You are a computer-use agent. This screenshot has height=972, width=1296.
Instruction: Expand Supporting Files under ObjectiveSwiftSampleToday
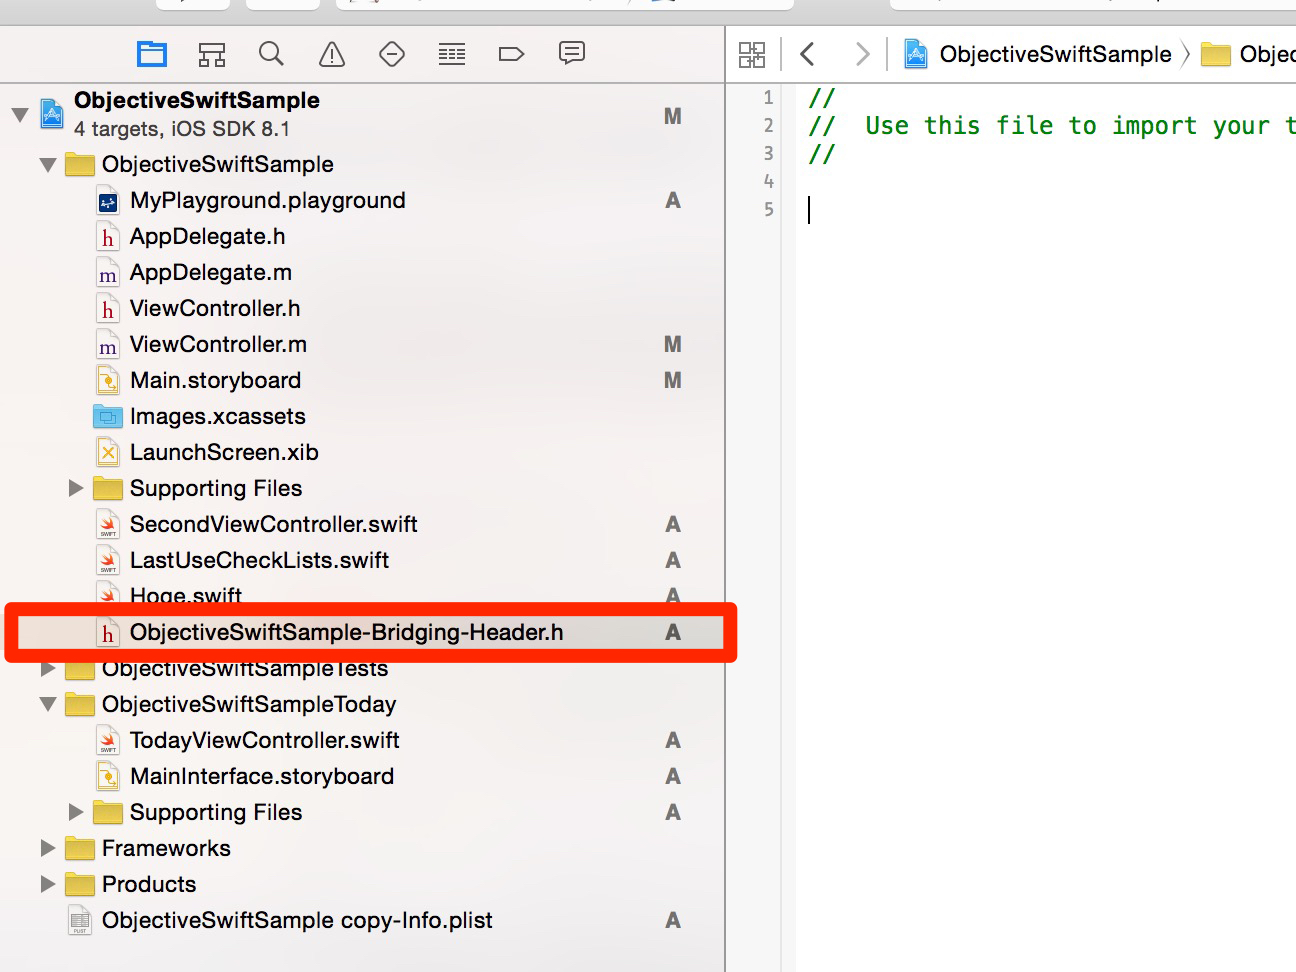(x=76, y=812)
